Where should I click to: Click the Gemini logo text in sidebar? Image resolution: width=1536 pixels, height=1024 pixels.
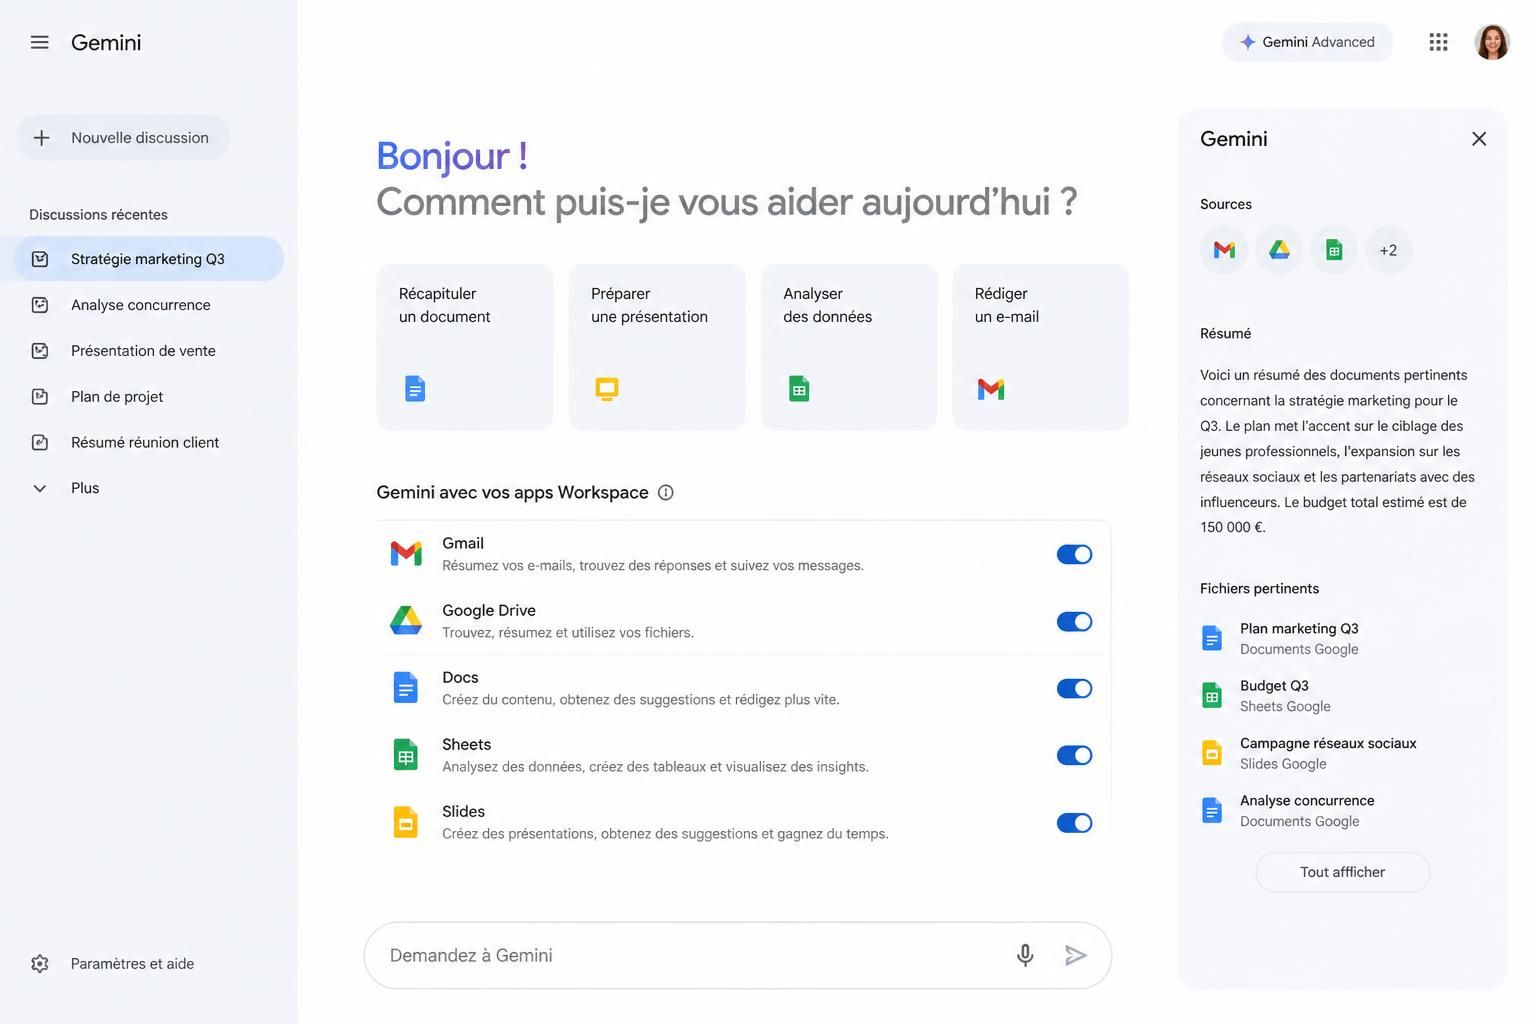click(x=106, y=42)
